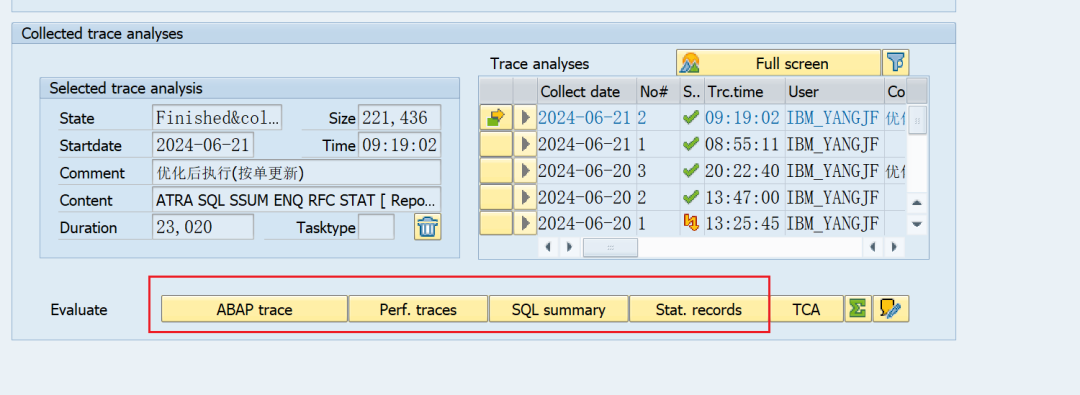Click the green checkmark for 13:47:00 trace

[x=691, y=198]
